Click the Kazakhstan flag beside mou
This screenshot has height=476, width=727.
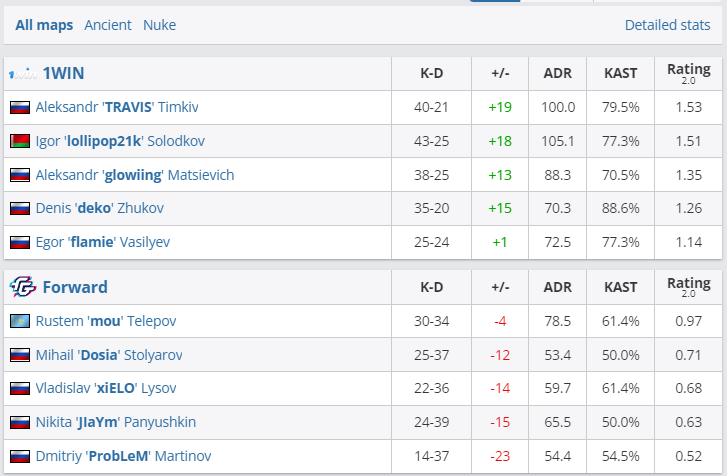click(20, 321)
